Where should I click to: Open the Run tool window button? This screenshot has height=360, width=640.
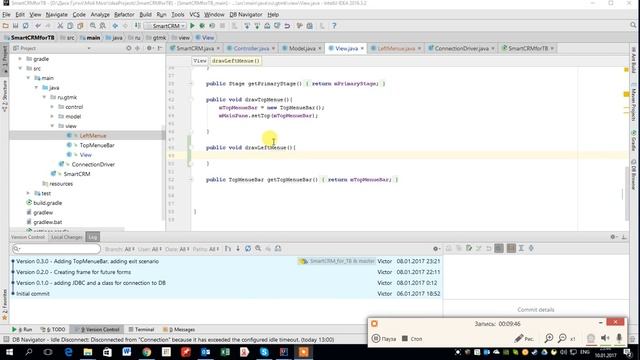pyautogui.click(x=22, y=329)
